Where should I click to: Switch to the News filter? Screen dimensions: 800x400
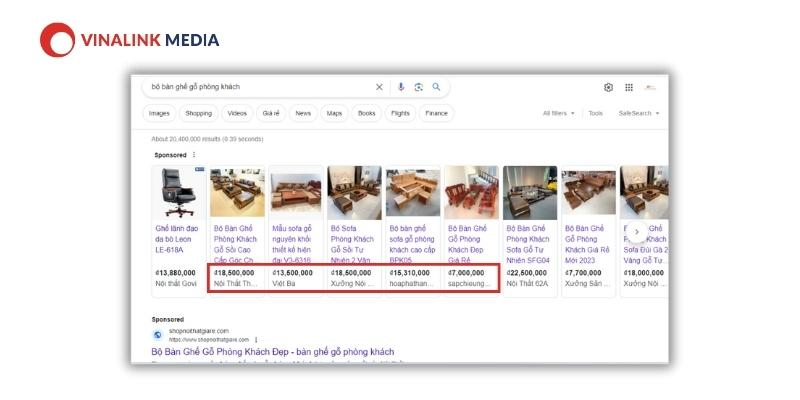[303, 113]
